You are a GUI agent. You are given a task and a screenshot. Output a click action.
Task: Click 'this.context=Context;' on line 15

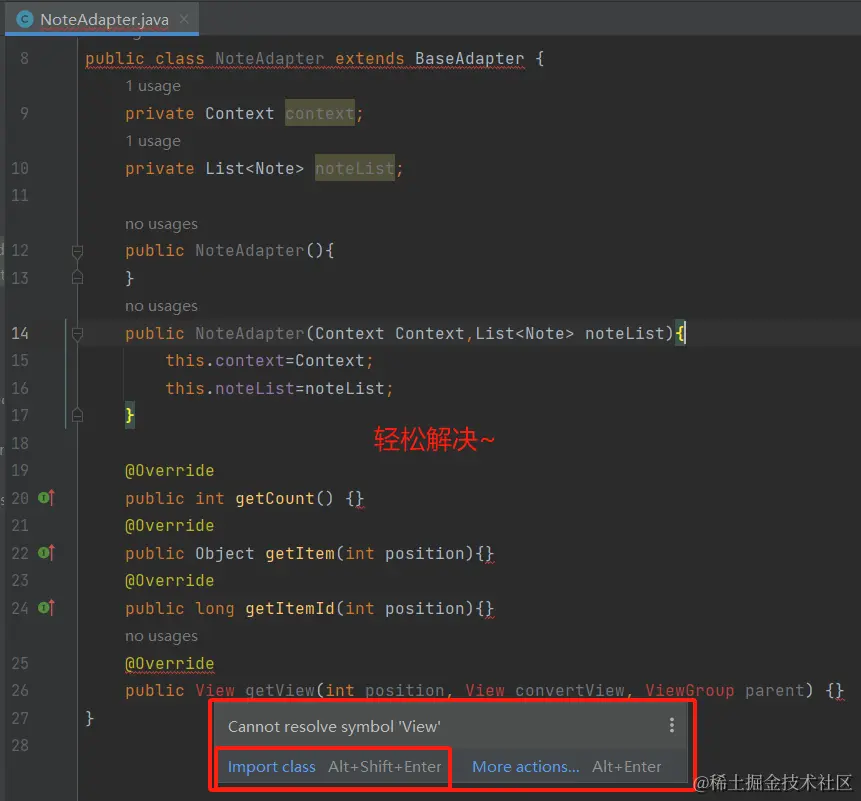tap(270, 361)
